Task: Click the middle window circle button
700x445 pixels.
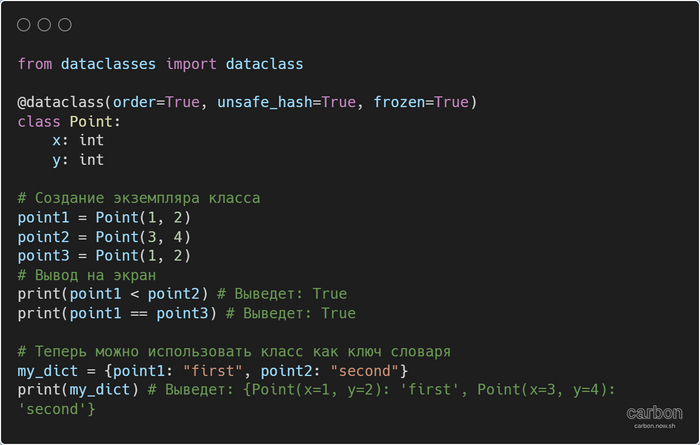Action: coord(45,25)
